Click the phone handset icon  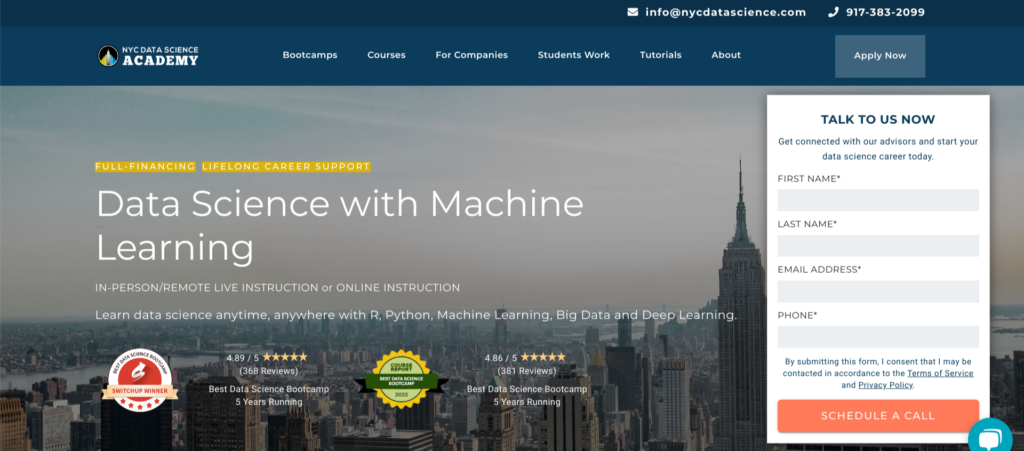[x=833, y=12]
